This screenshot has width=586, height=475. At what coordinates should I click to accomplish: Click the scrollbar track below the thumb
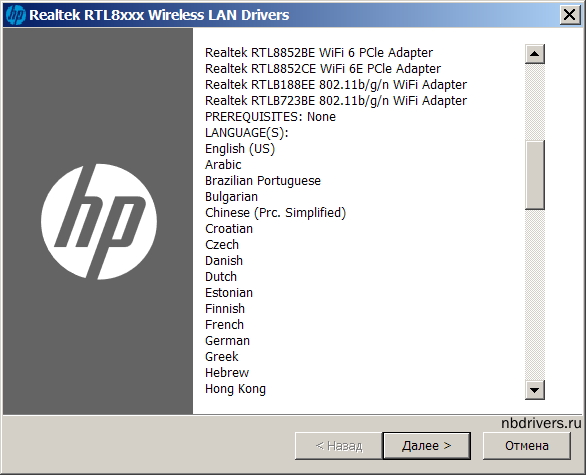click(x=535, y=295)
